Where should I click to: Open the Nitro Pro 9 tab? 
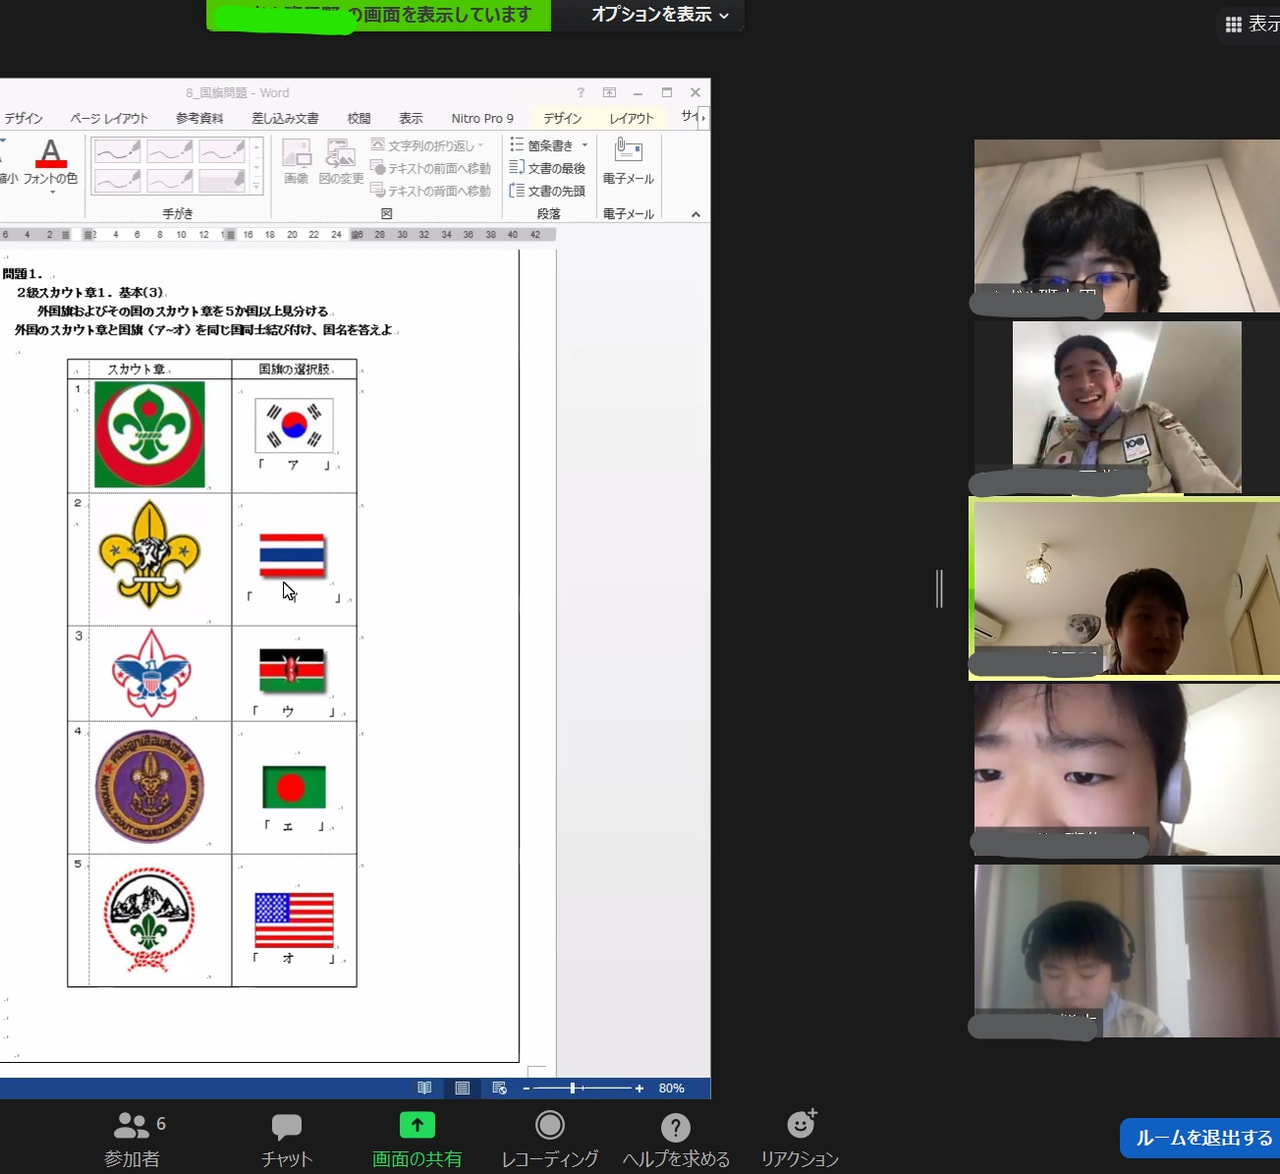[482, 118]
